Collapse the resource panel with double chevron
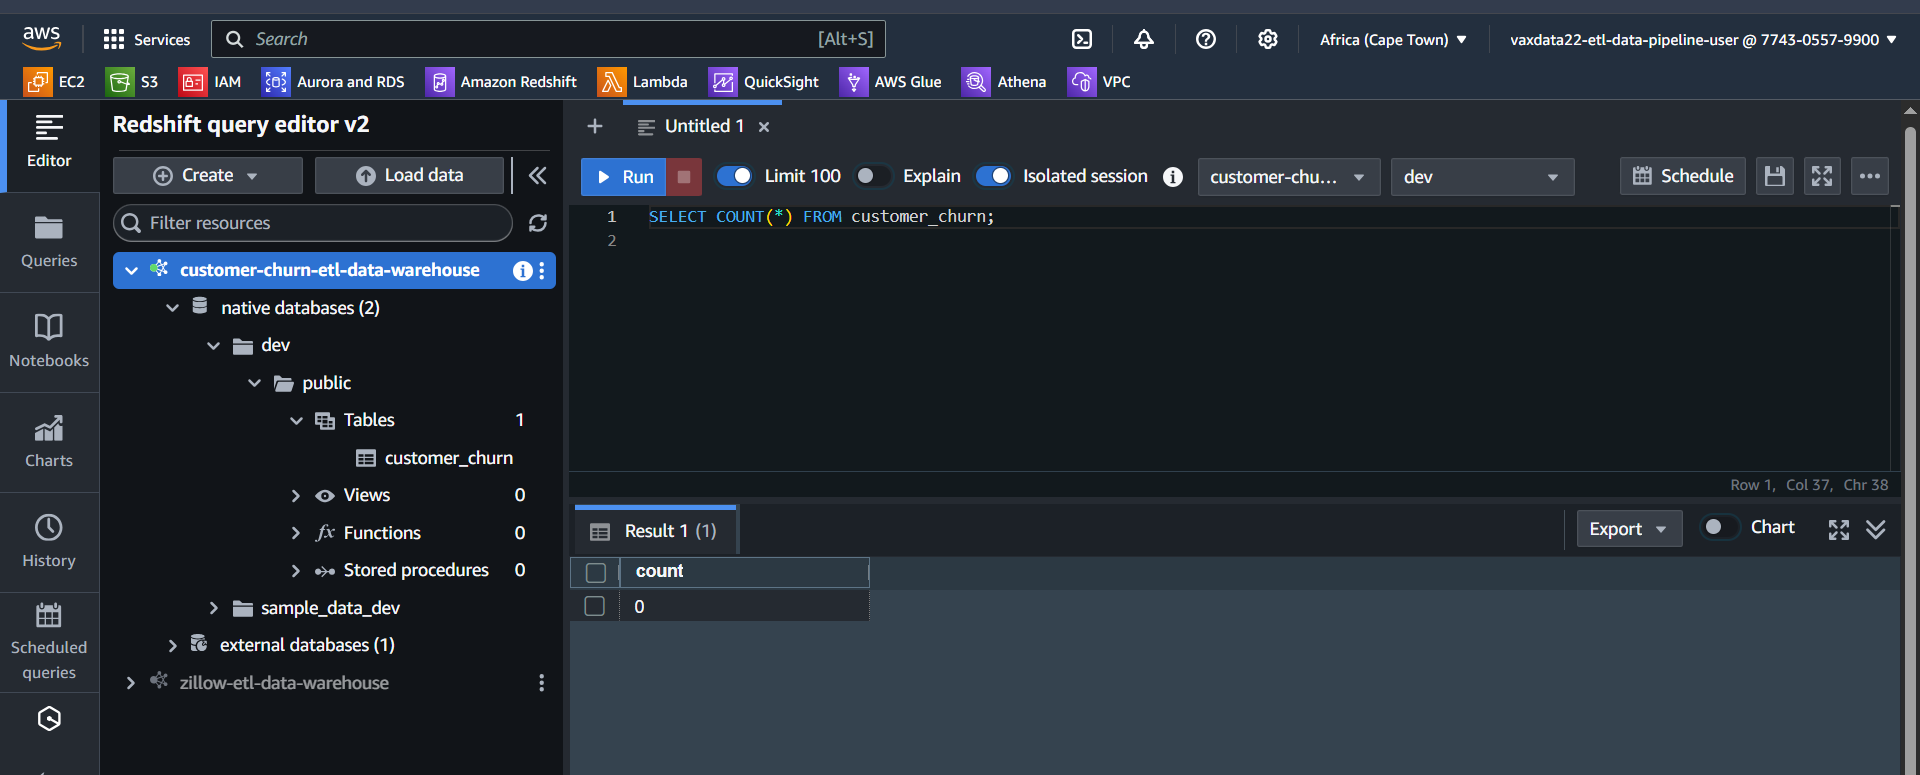The height and width of the screenshot is (775, 1920). click(537, 176)
